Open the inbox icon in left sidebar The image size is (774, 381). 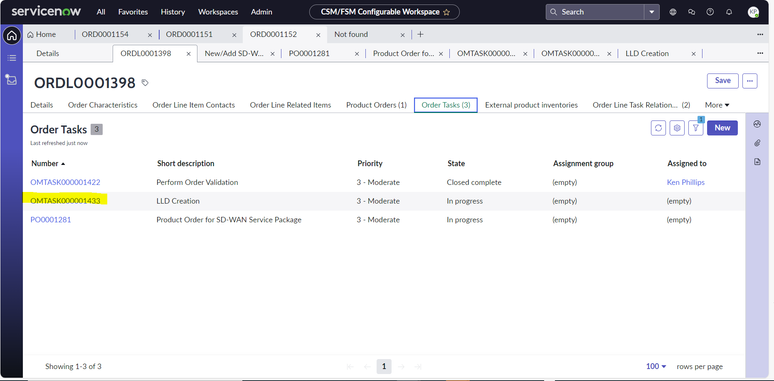12,79
